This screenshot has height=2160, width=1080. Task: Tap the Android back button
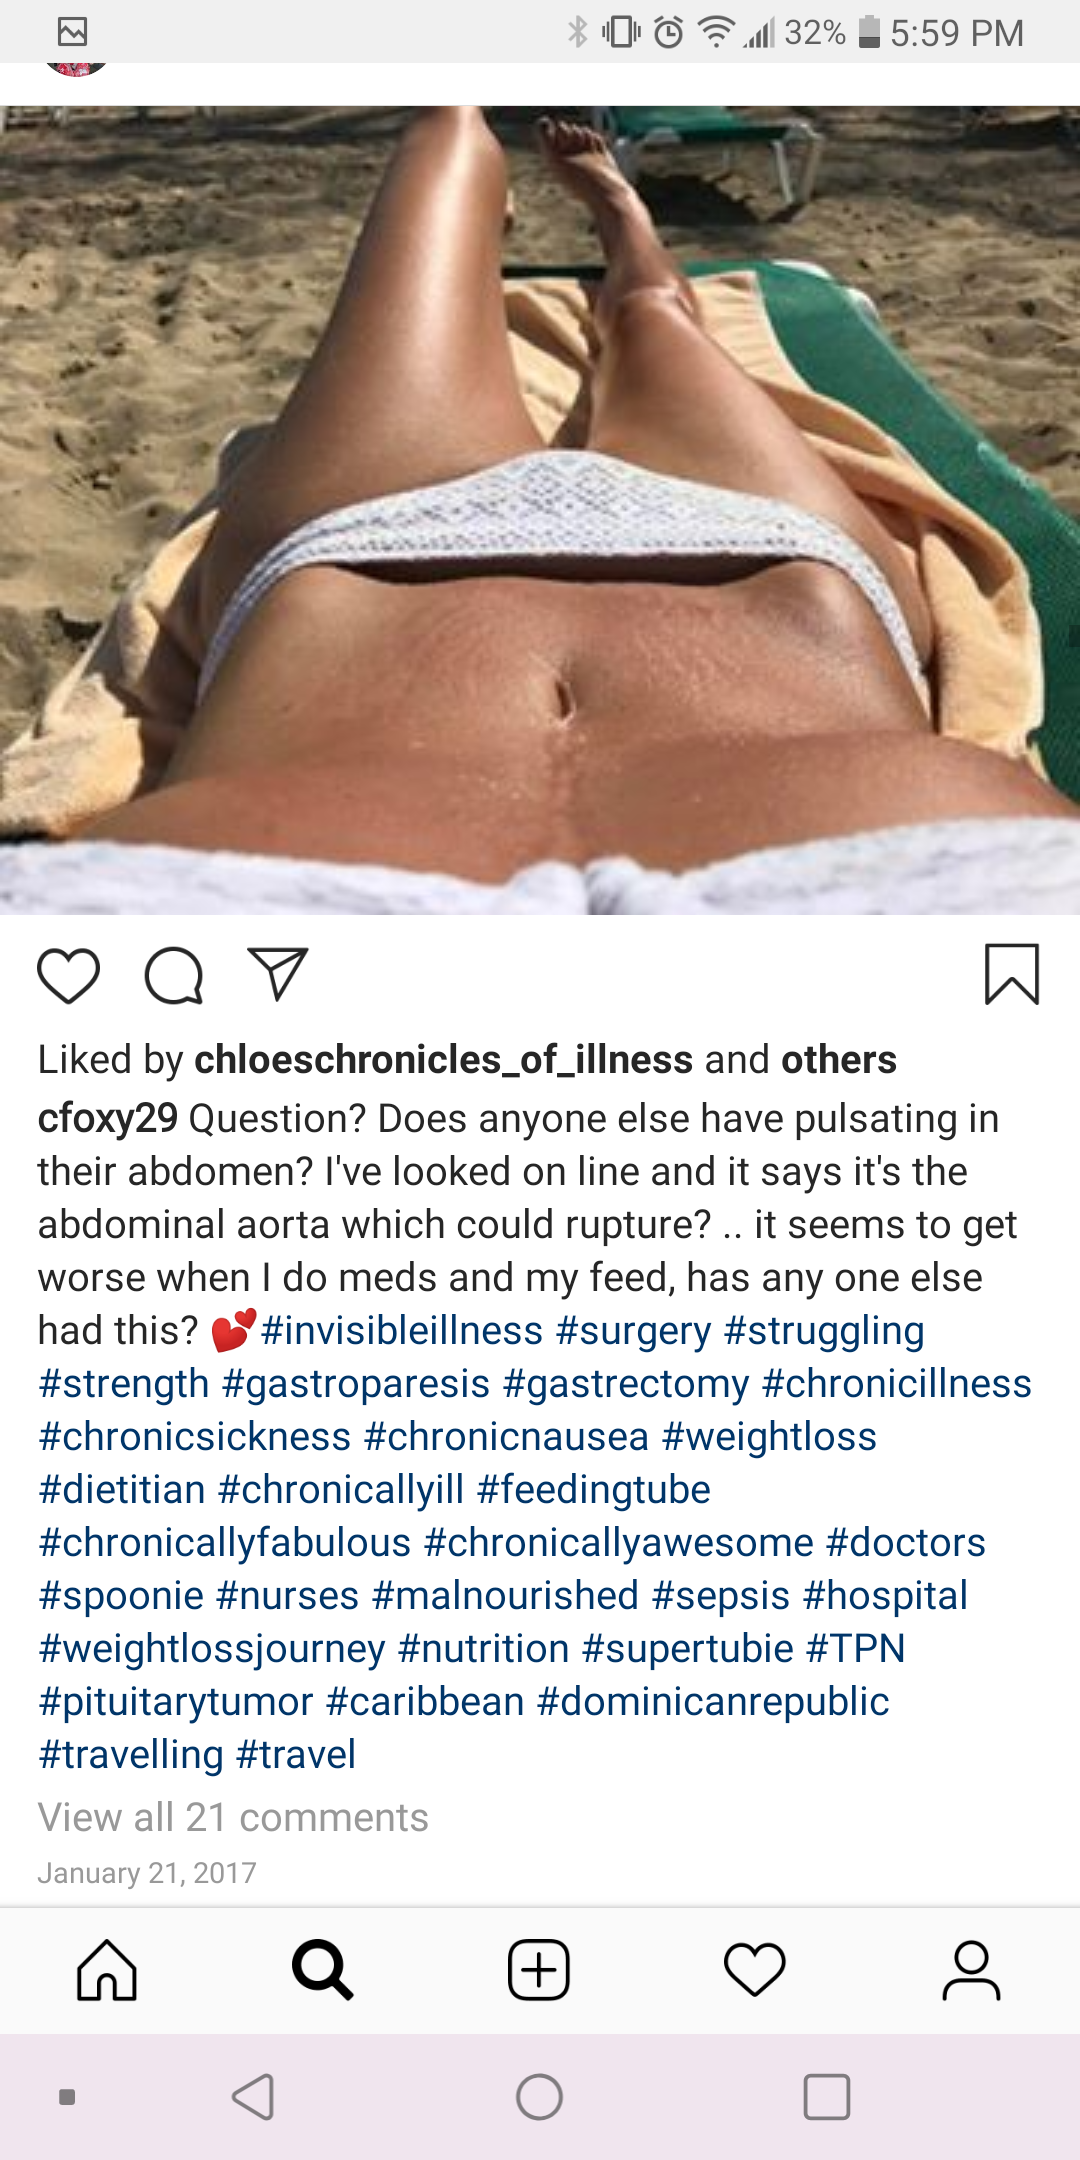tap(253, 2097)
